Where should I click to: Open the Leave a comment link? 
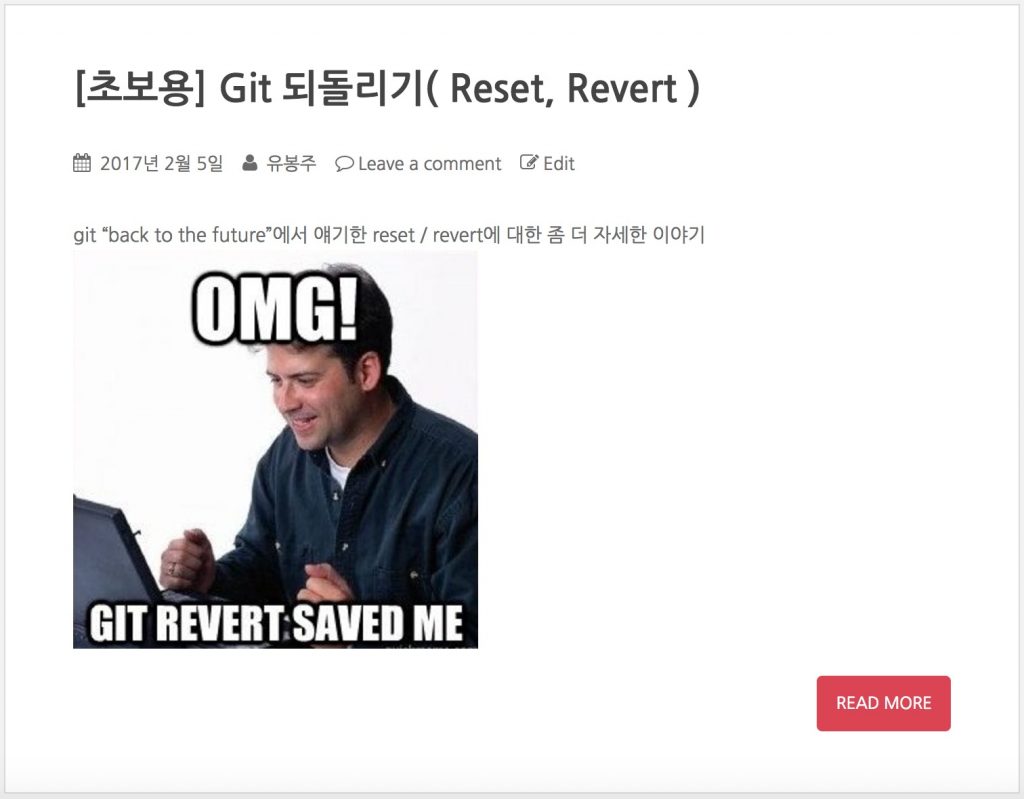(x=429, y=163)
